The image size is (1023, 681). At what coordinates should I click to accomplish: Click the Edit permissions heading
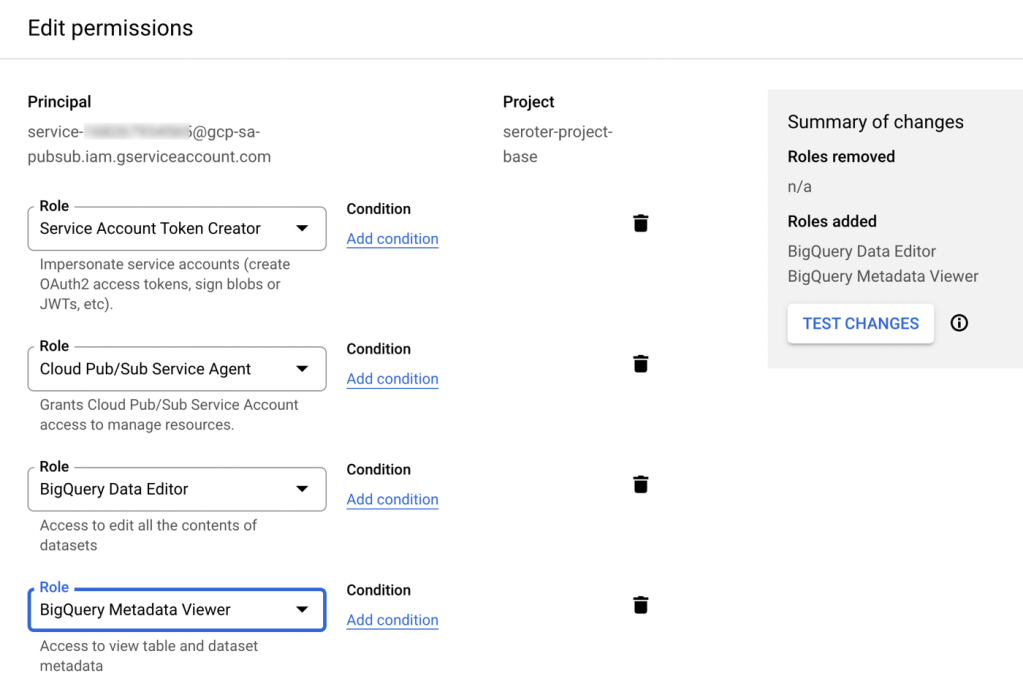pos(110,28)
